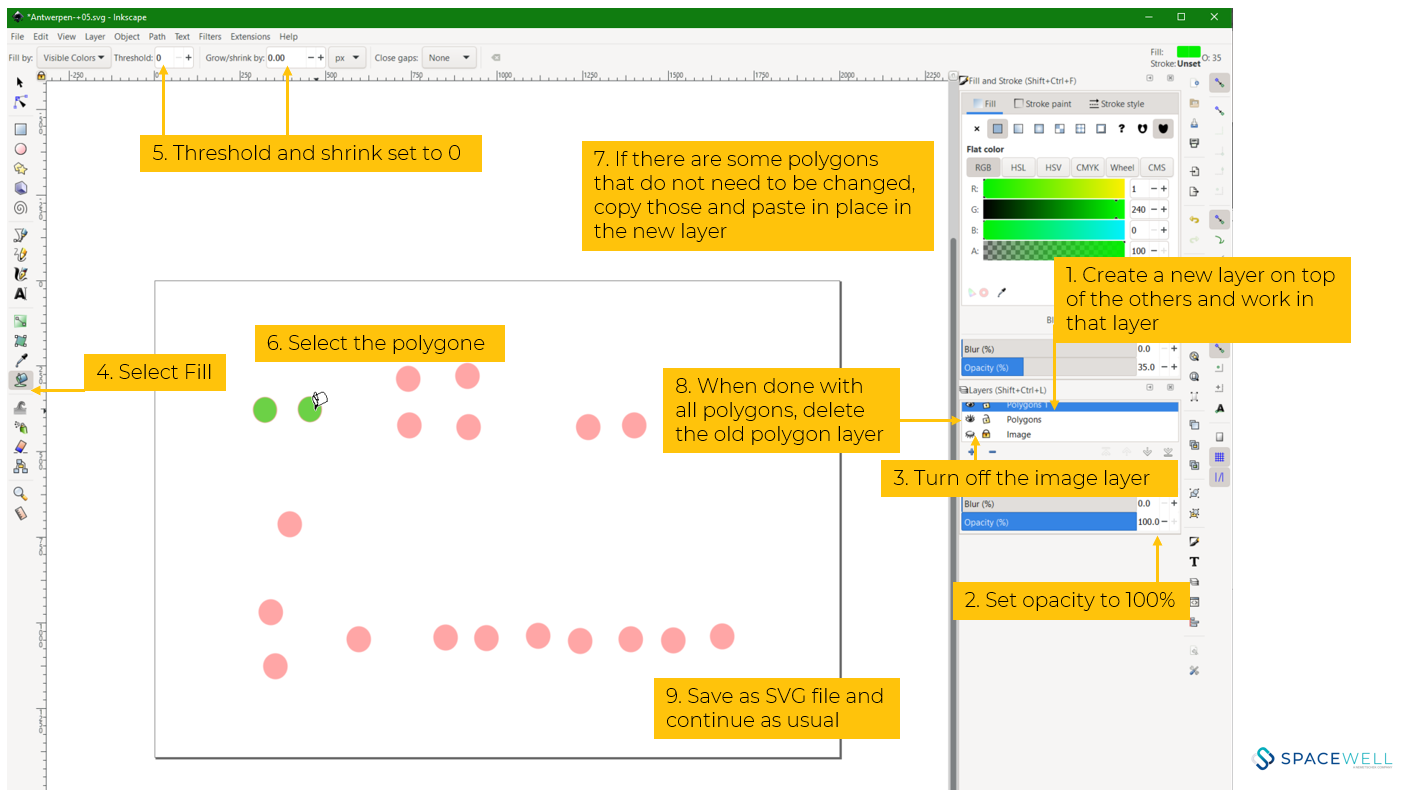Show the hidden Image layer

(x=970, y=435)
